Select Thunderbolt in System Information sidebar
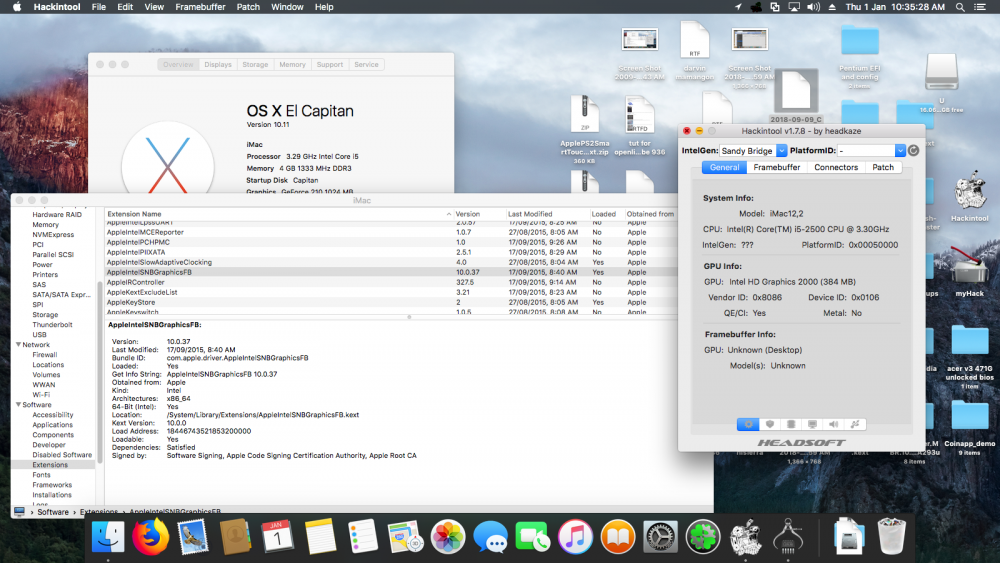The width and height of the screenshot is (1000, 563). click(52, 325)
